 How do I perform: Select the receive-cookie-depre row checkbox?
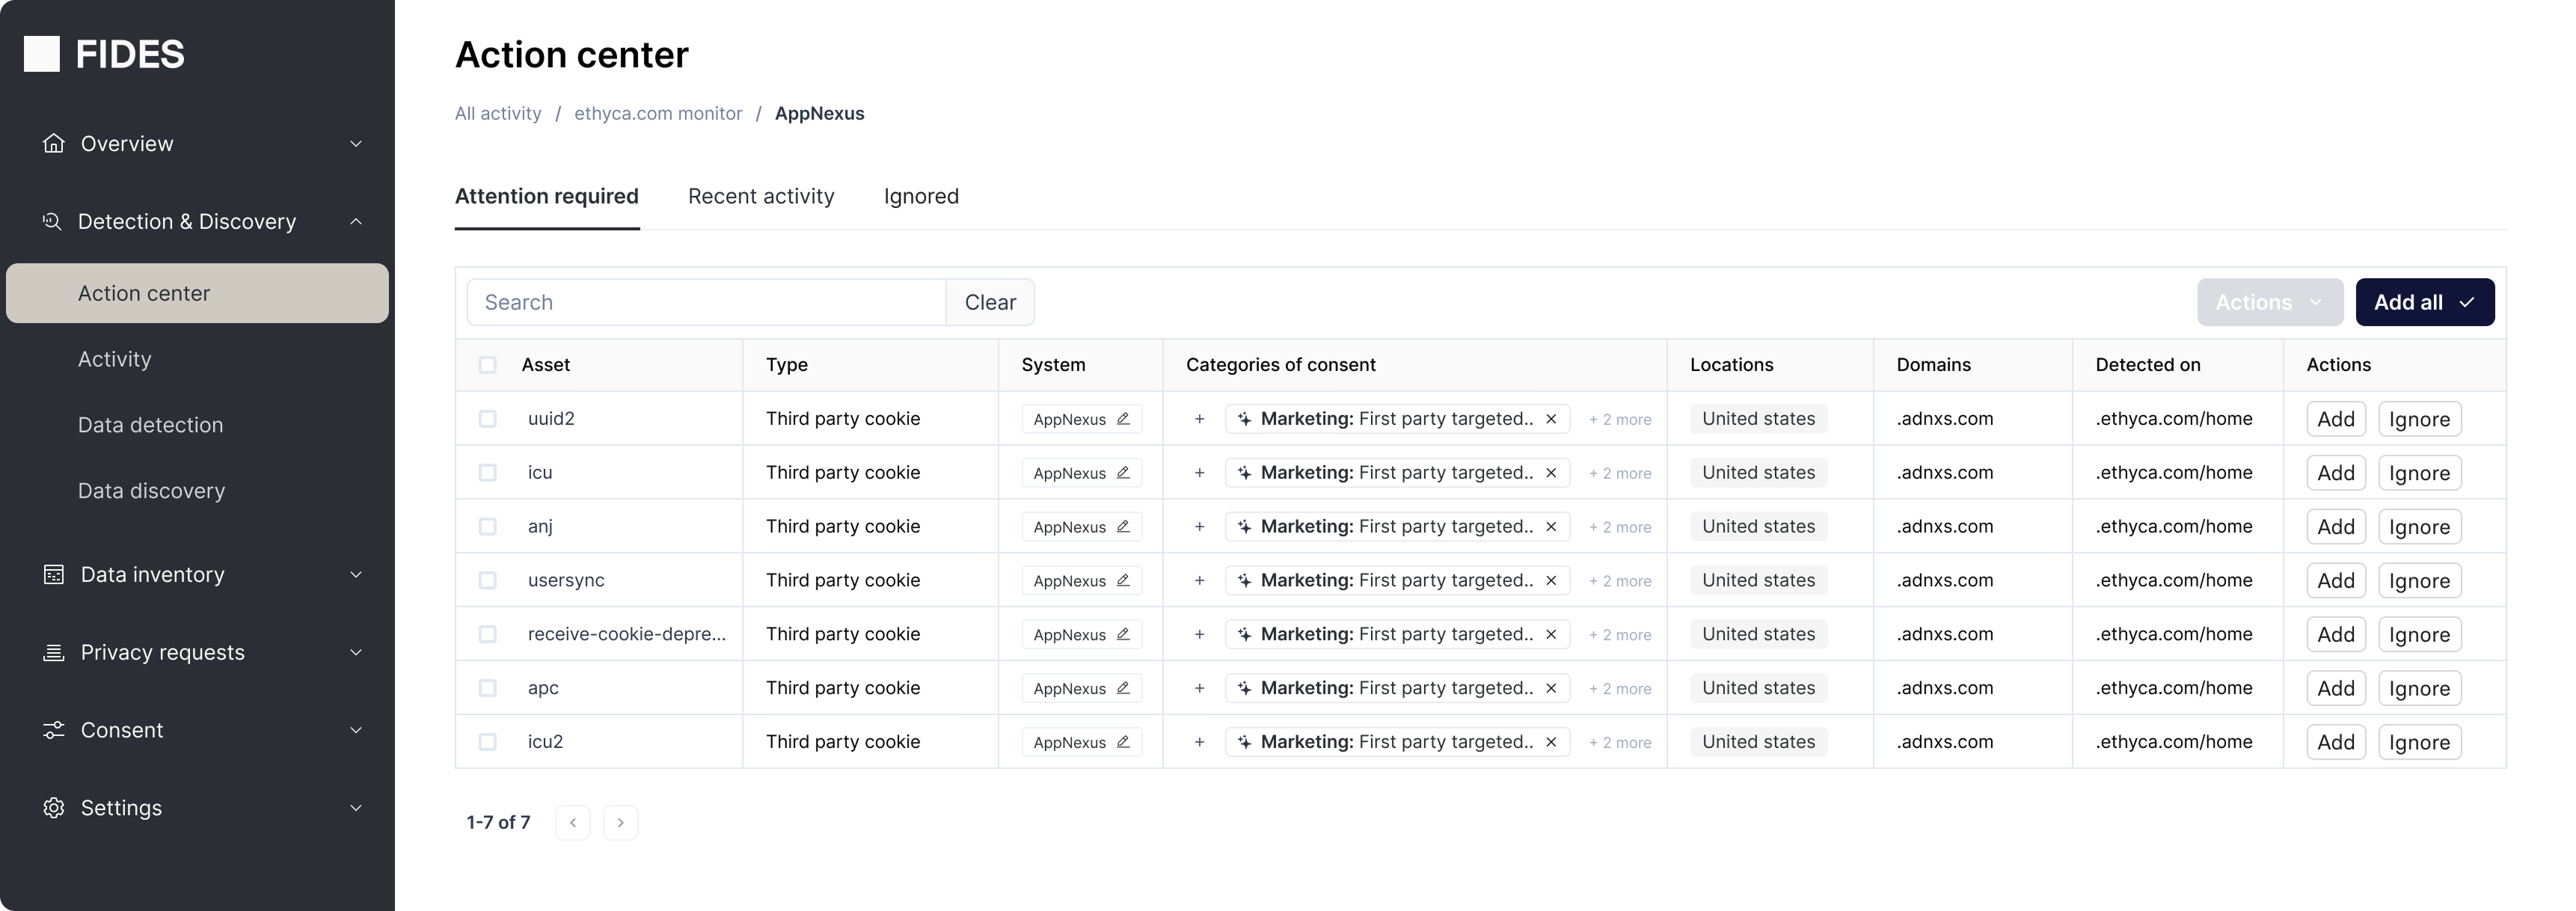487,634
